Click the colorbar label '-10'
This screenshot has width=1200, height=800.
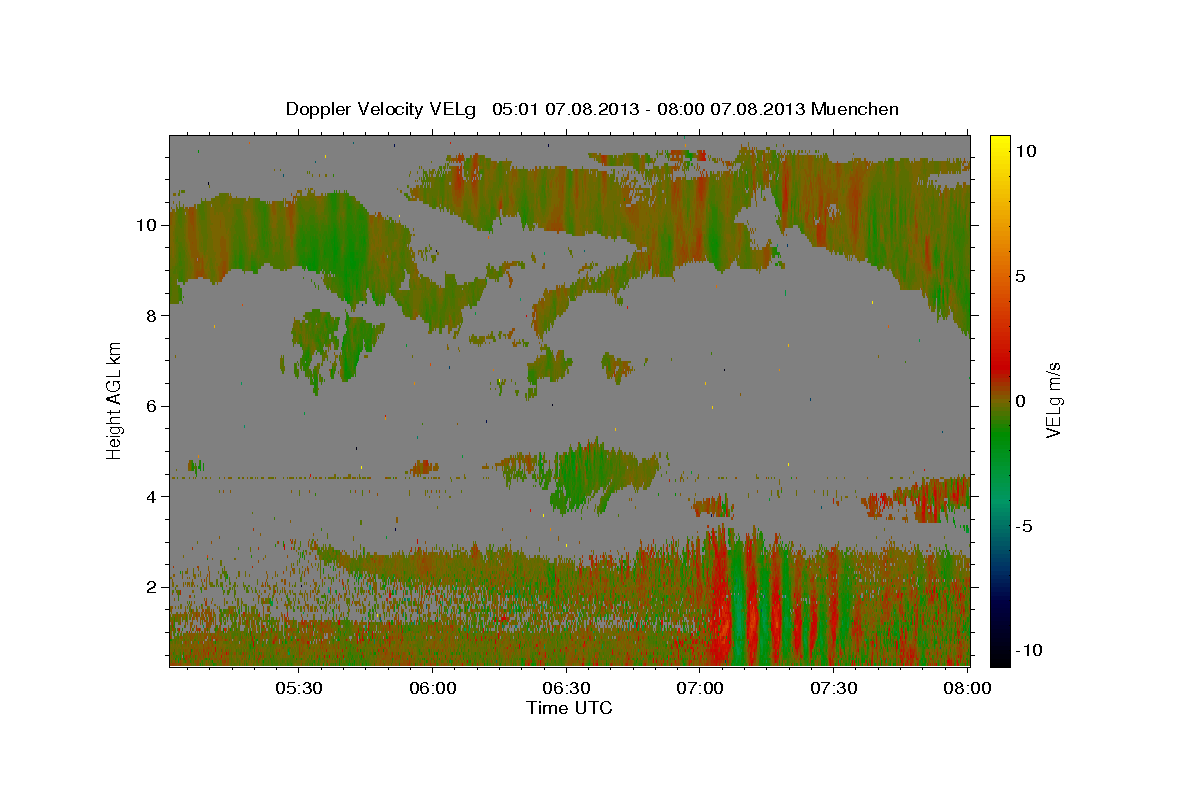pos(1030,650)
